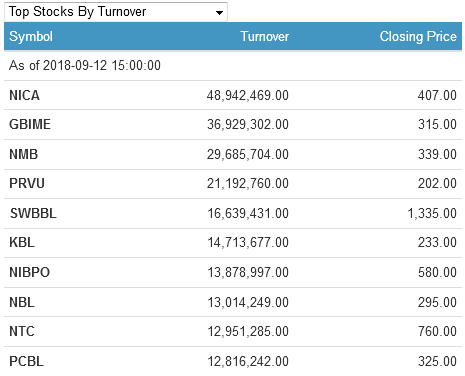Select the PRVU symbol
Screen dimensions: 465x376
coord(27,183)
